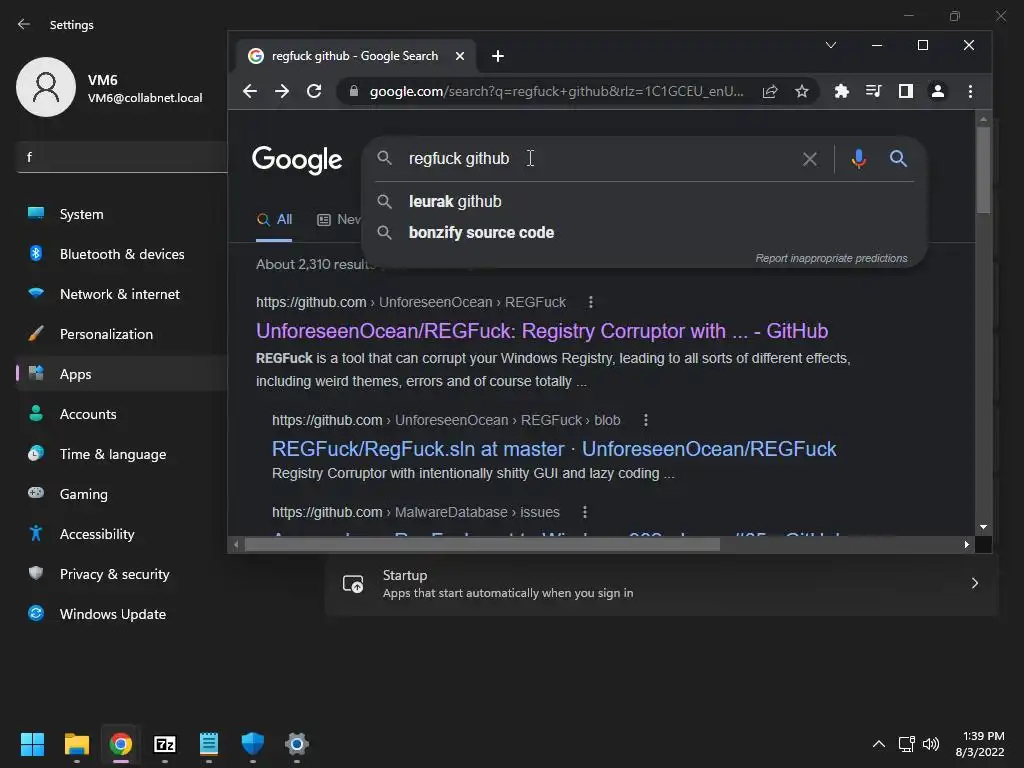Select the All search tab

click(x=274, y=220)
